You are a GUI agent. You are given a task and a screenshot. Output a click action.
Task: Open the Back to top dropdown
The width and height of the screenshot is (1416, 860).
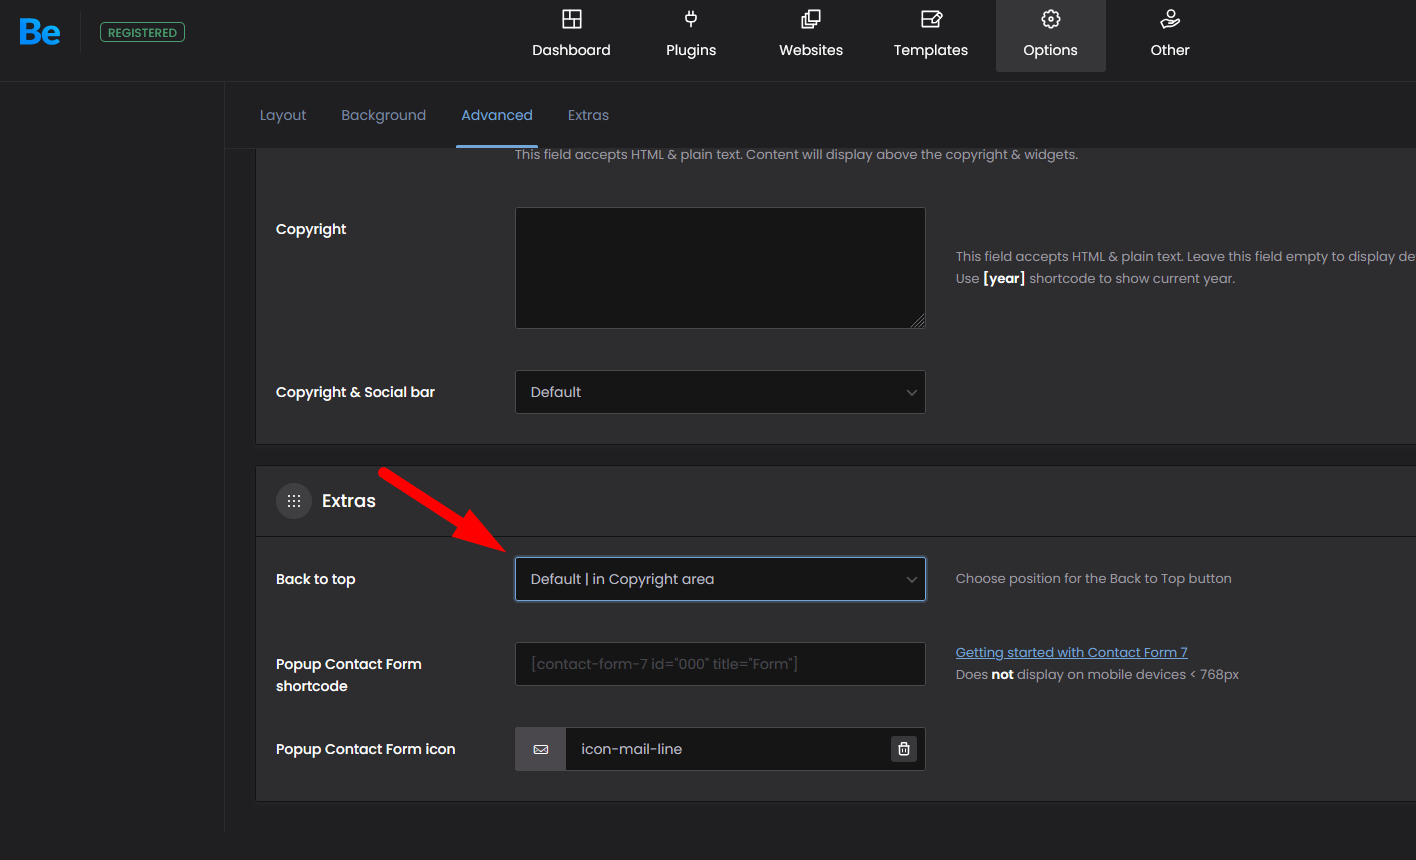pos(720,579)
